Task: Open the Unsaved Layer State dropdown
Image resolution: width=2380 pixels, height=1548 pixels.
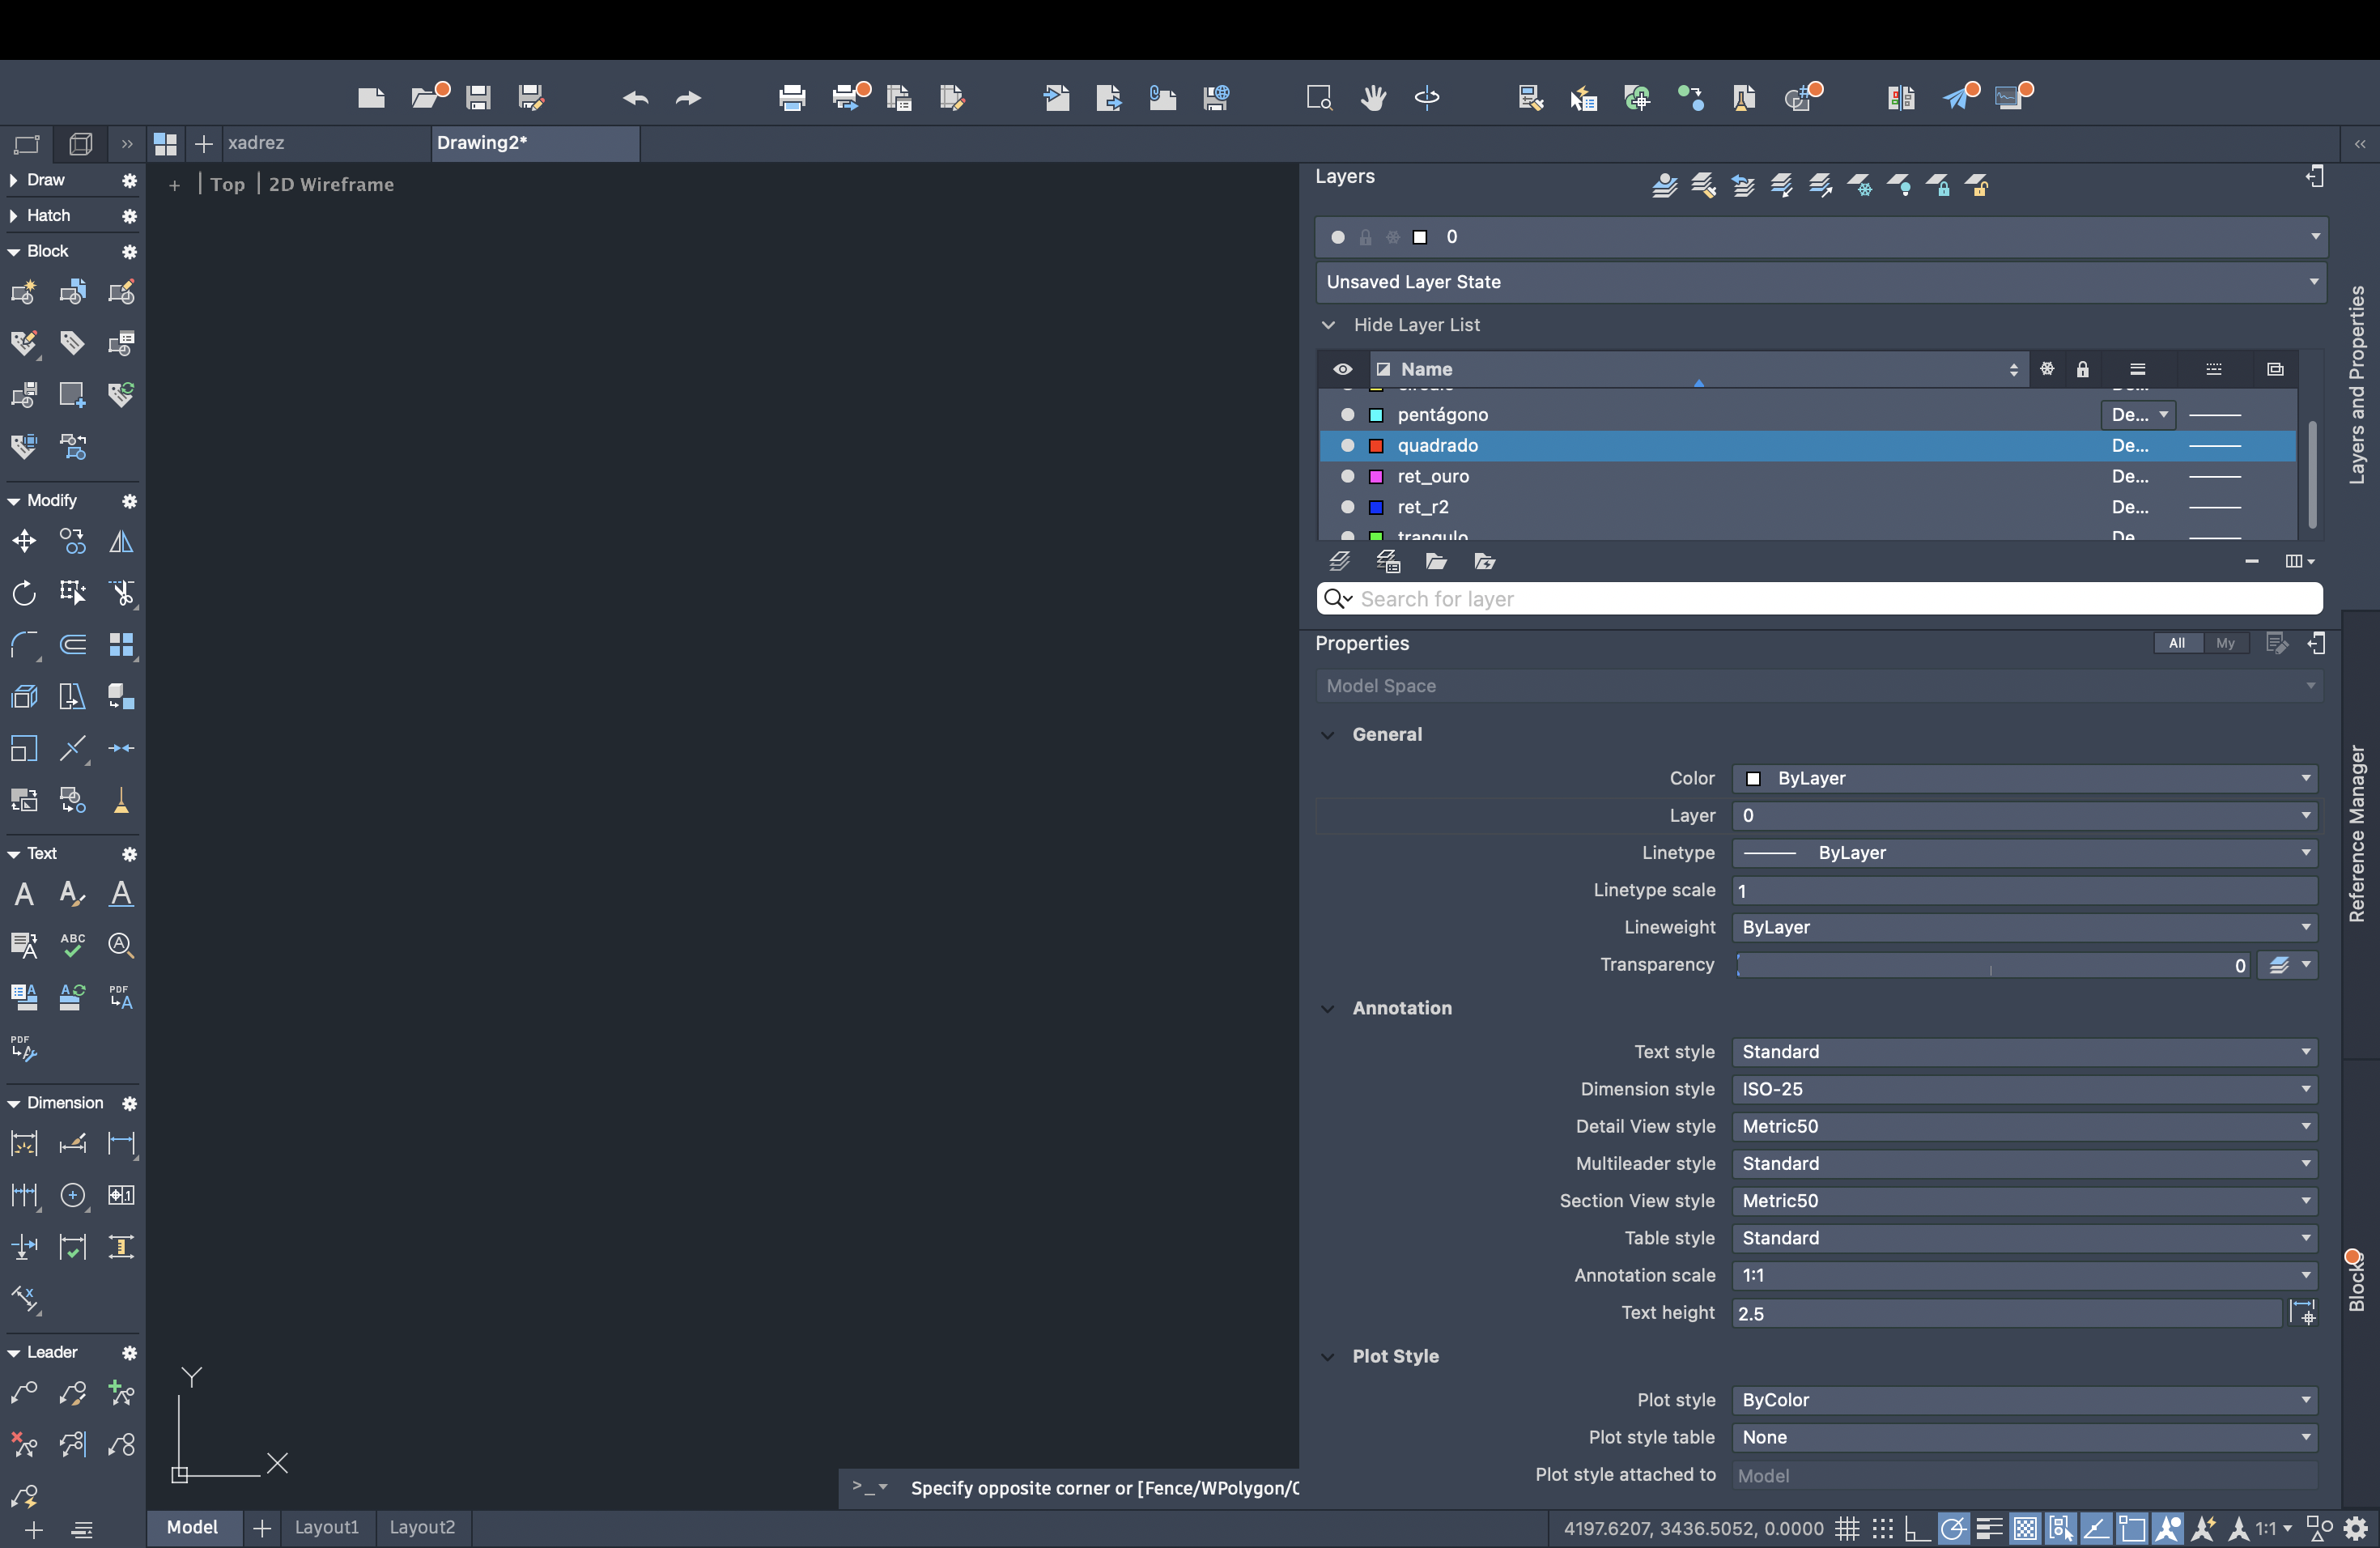Action: (1820, 282)
